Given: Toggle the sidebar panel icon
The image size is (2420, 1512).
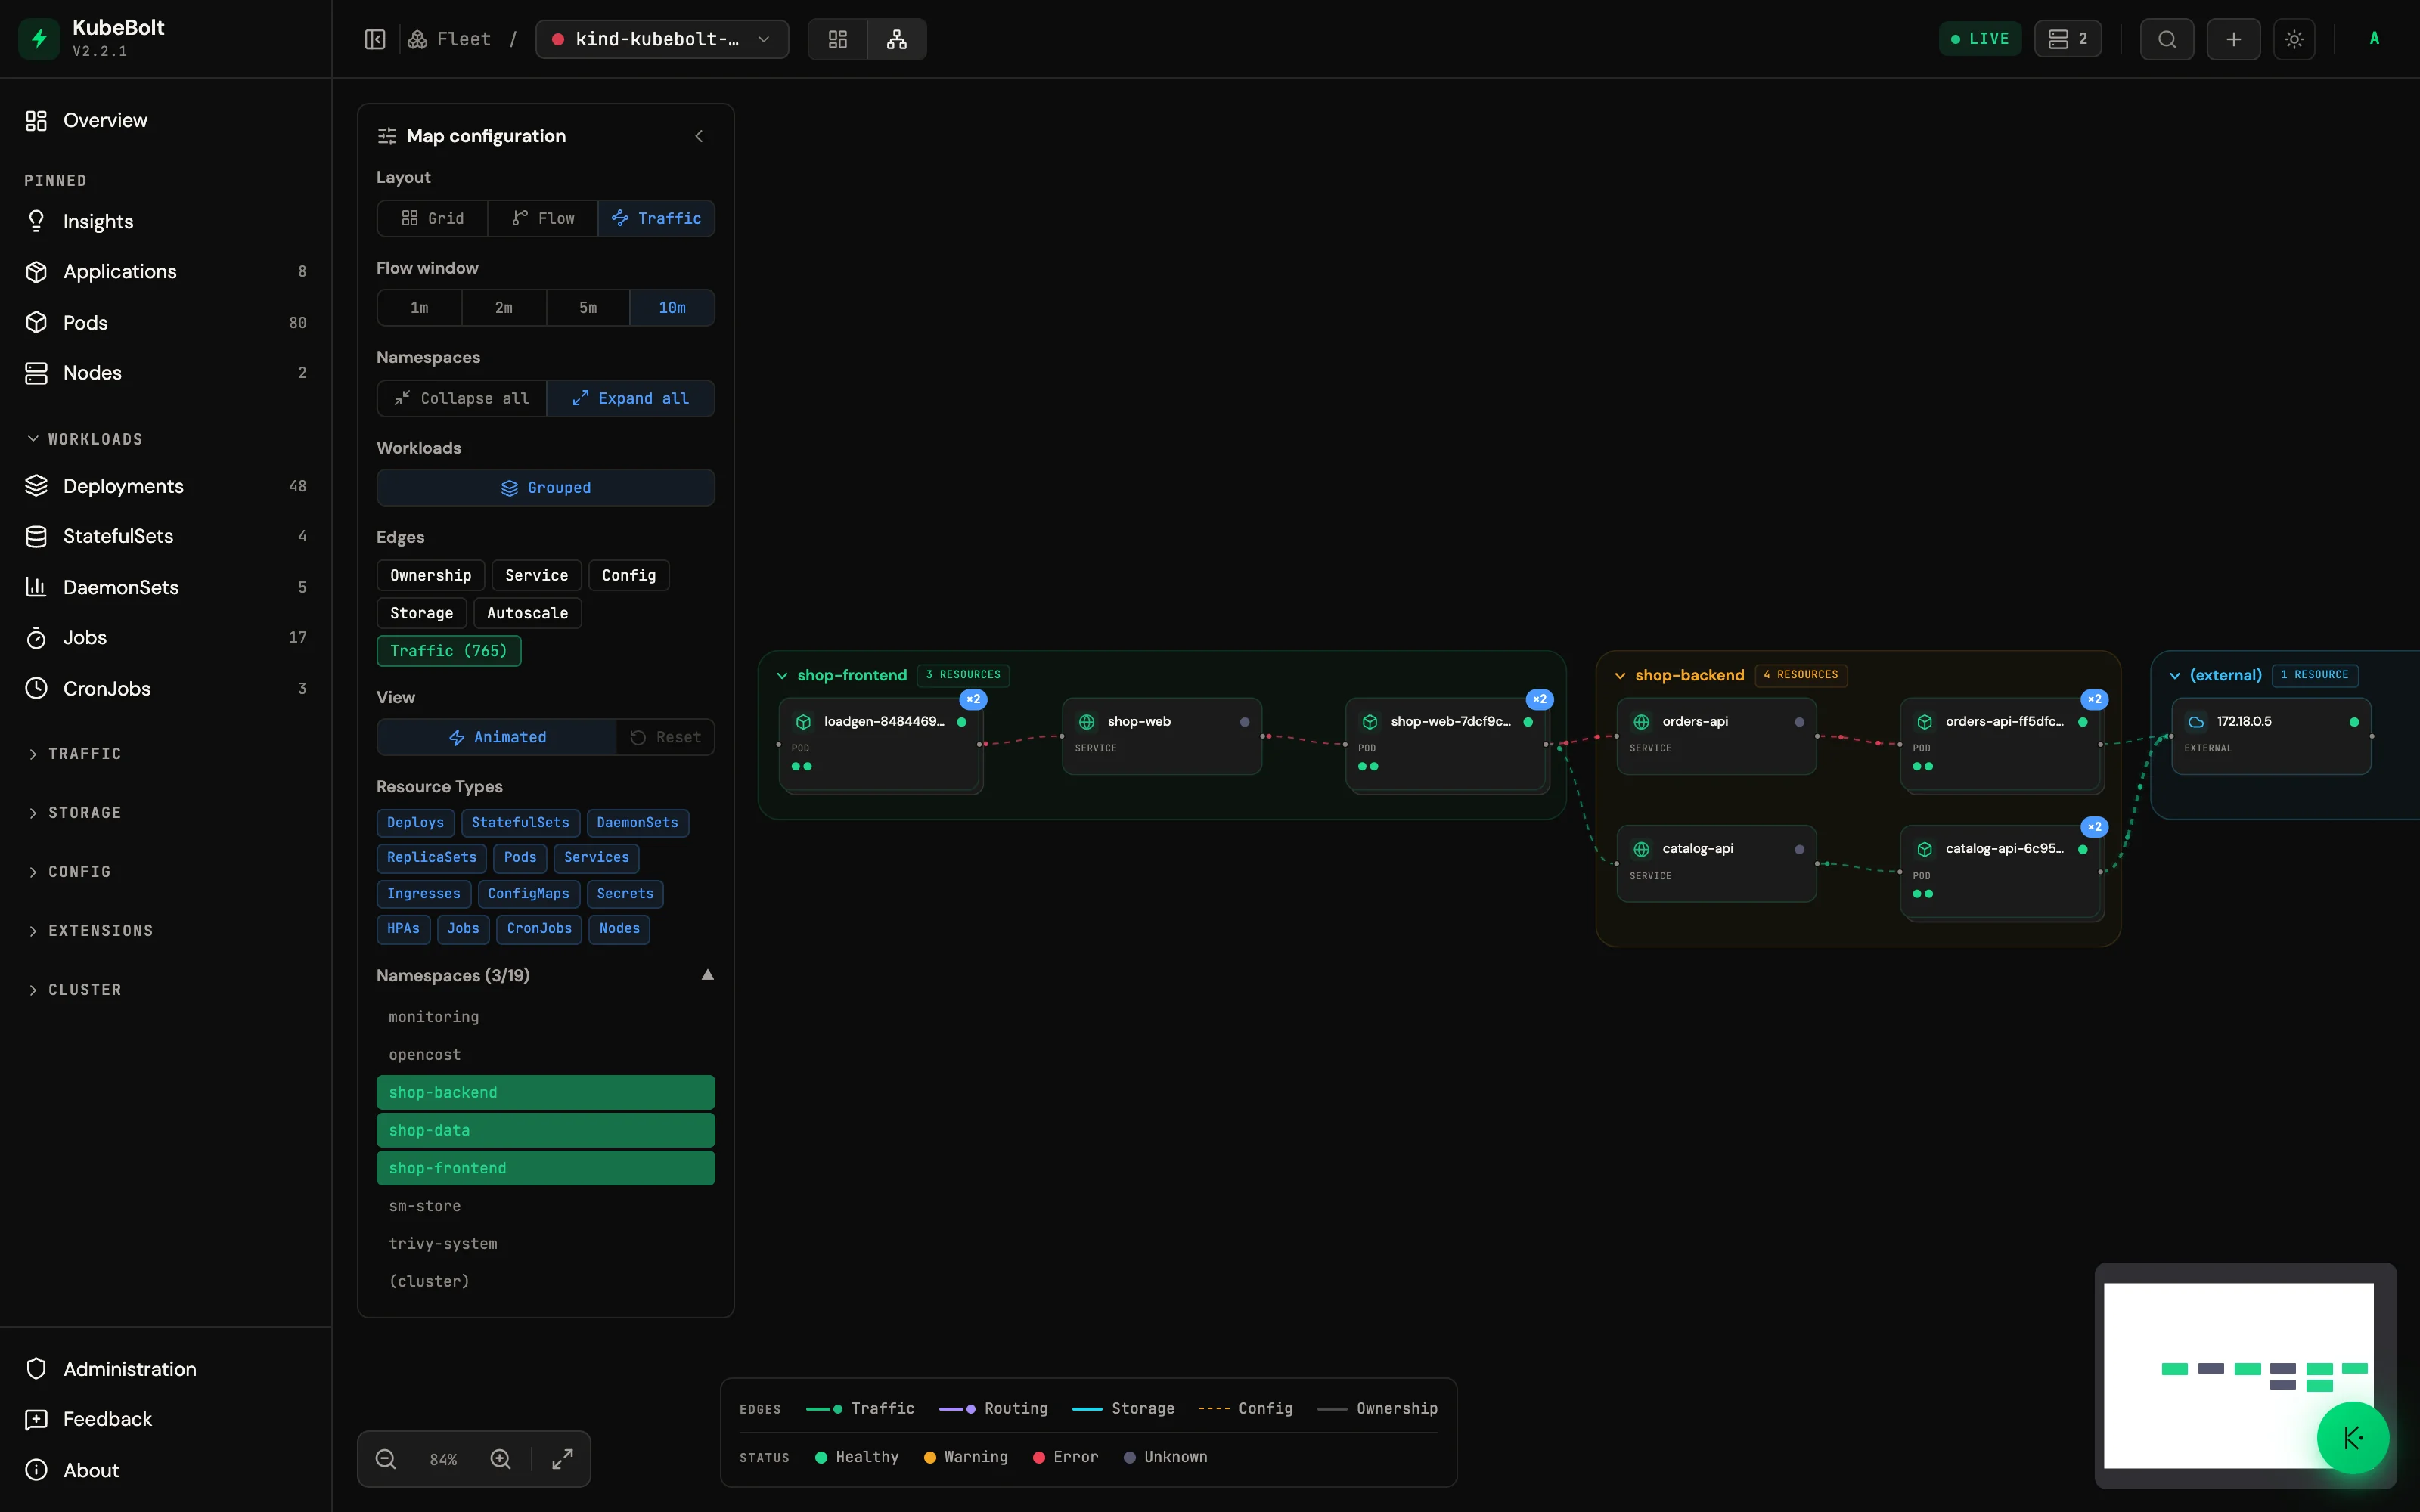Looking at the screenshot, I should point(375,39).
